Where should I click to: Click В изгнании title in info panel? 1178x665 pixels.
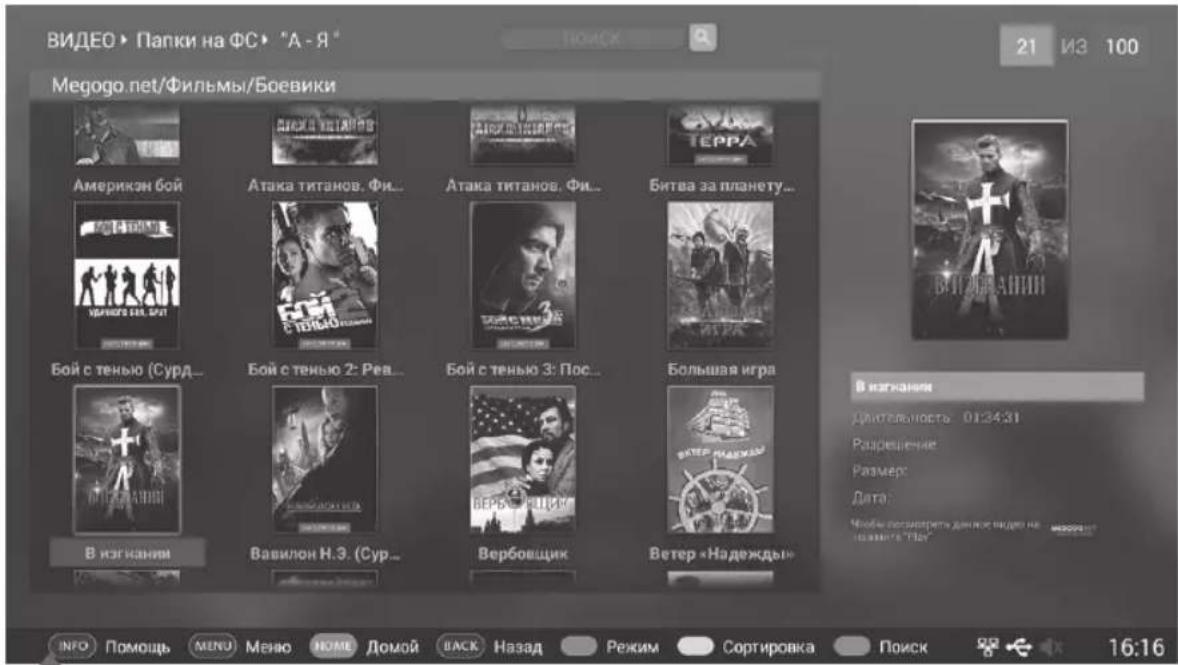997,386
